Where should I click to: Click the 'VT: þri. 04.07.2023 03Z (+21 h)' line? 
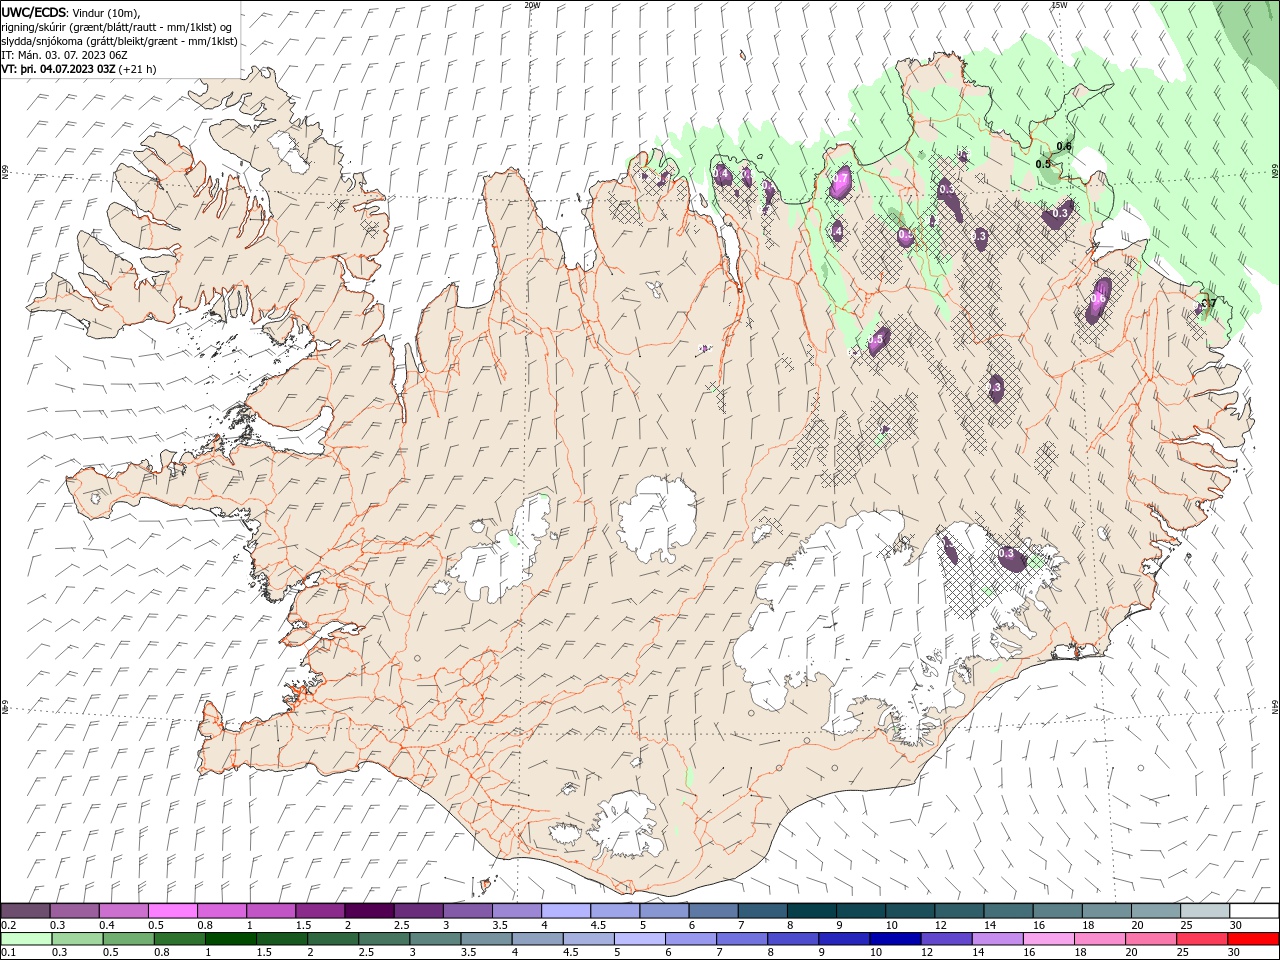click(79, 69)
